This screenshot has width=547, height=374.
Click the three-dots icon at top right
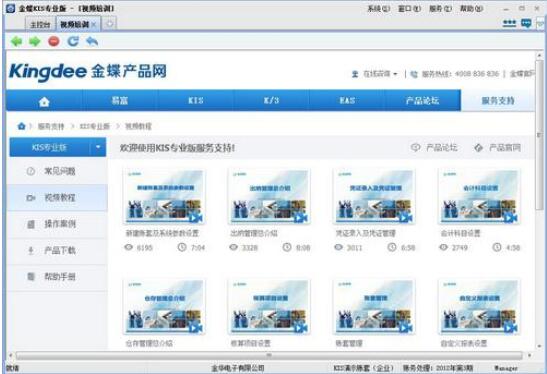coord(509,23)
